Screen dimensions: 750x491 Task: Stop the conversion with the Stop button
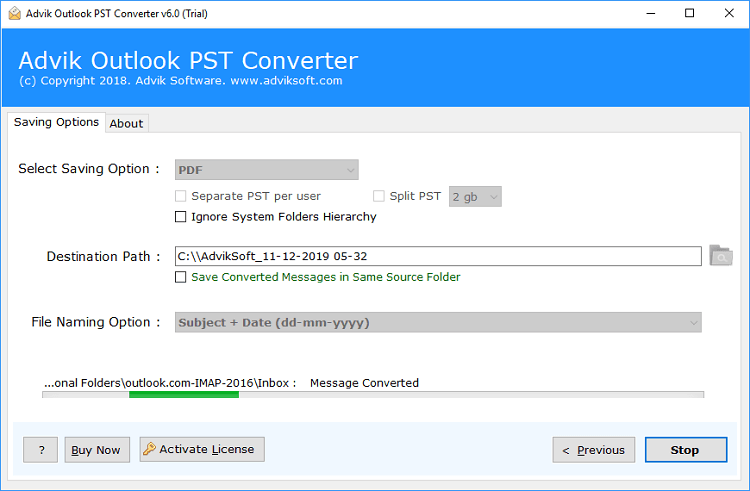(686, 450)
